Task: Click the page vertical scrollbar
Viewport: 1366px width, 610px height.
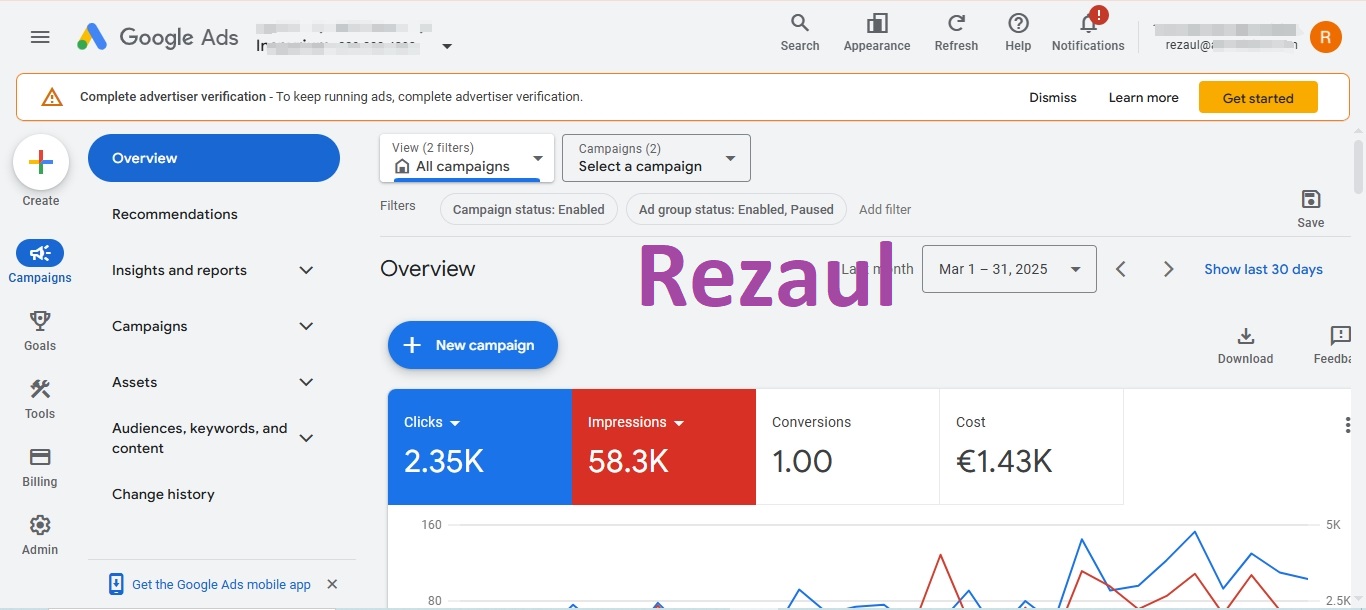Action: pyautogui.click(x=1359, y=166)
